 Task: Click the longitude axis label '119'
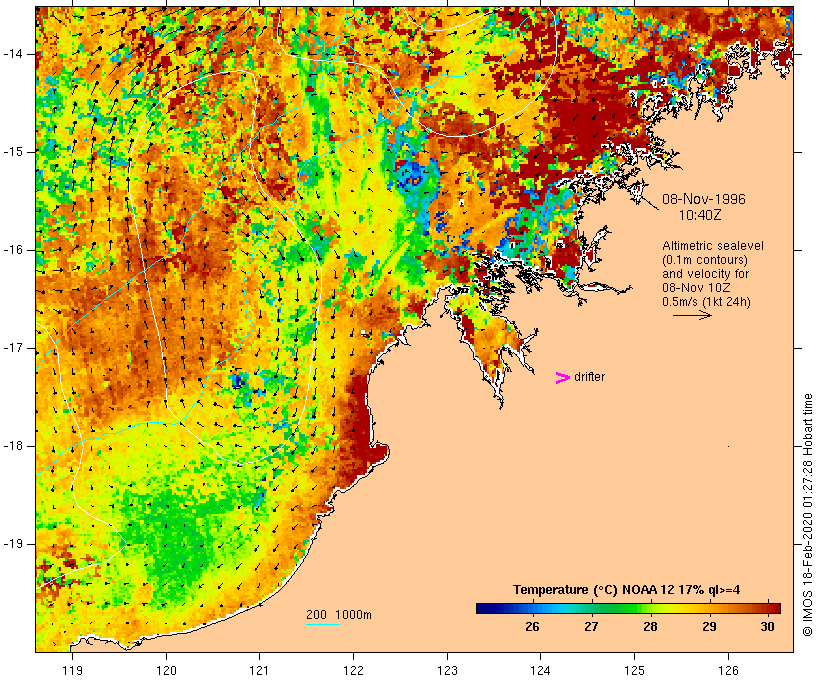72,670
